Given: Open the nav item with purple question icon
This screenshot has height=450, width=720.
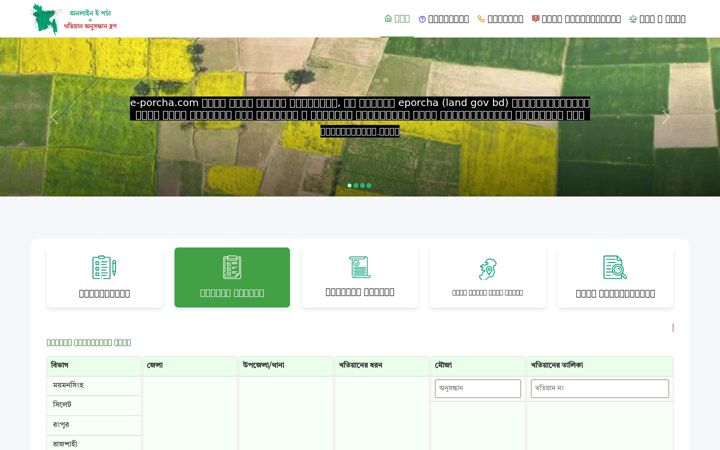Looking at the screenshot, I should tap(444, 19).
